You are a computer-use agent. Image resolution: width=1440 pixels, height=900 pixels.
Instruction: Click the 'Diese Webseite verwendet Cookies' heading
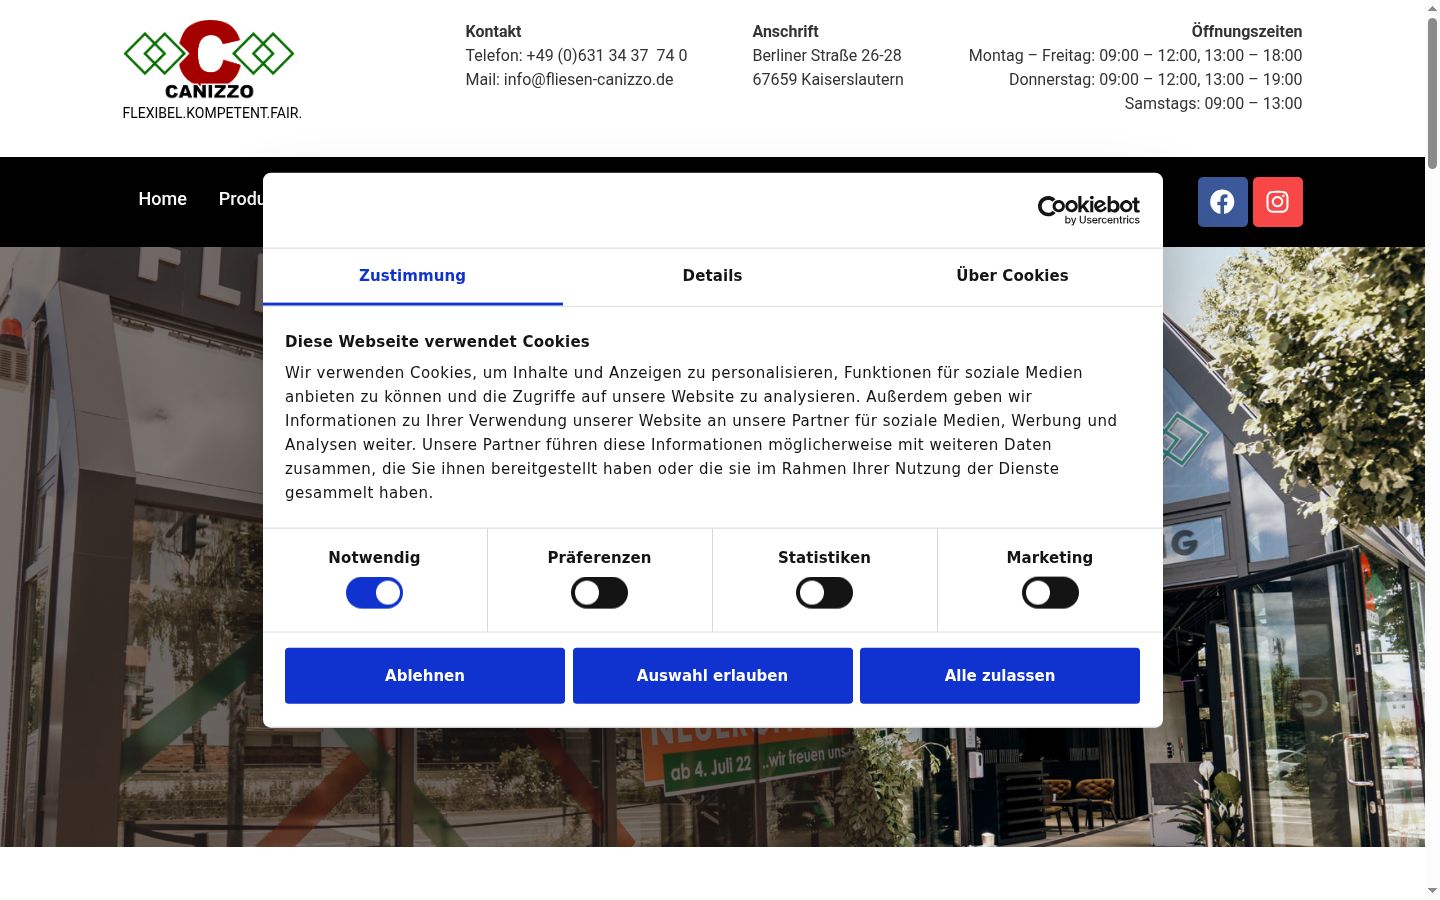437,342
